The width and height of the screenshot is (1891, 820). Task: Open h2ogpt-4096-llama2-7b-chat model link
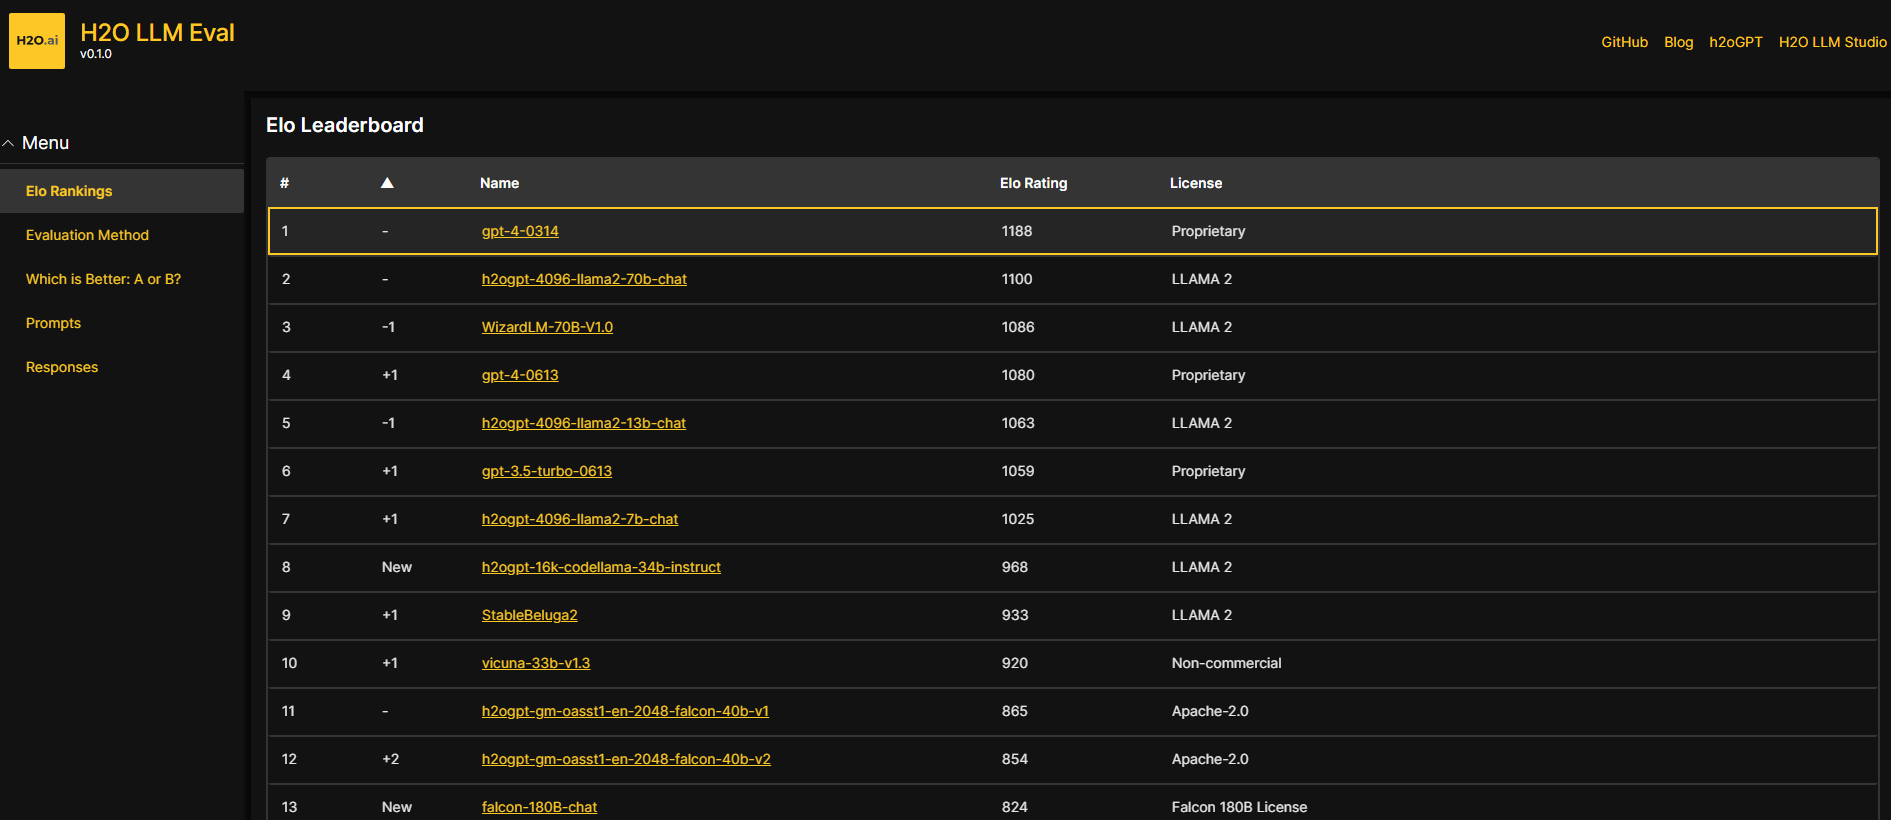coord(580,519)
